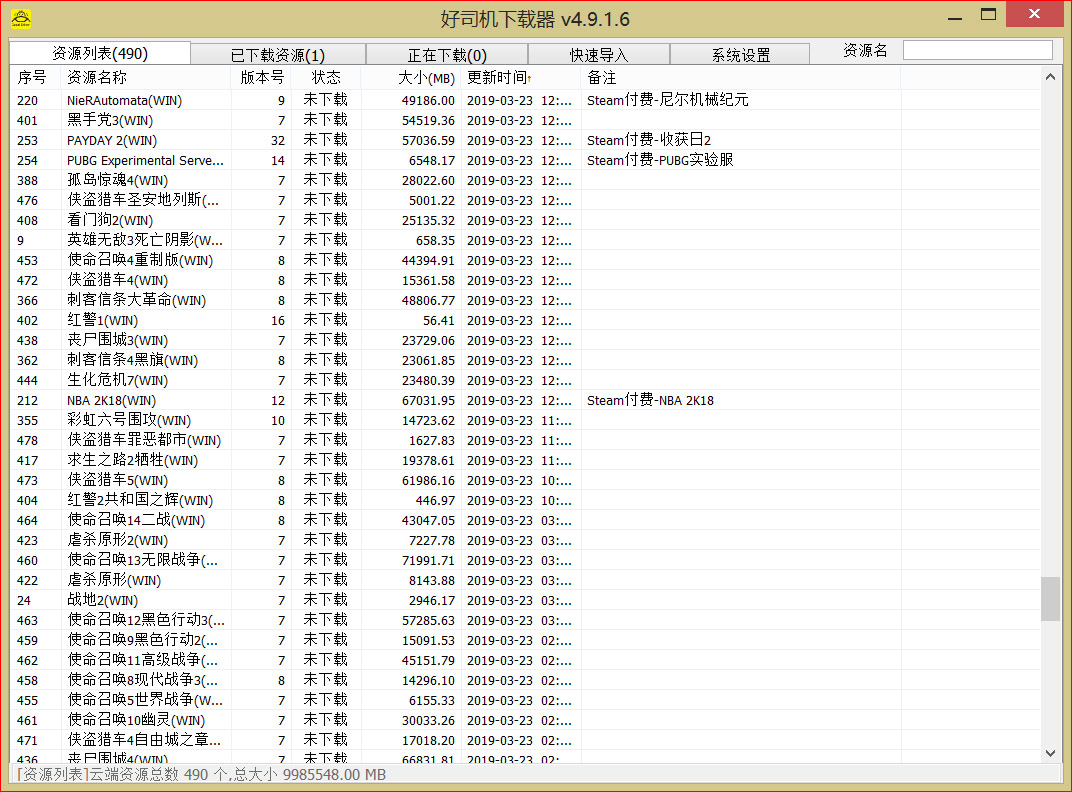This screenshot has width=1072, height=792.
Task: Select the 使命召唤10幽灵(WIN) row
Action: (525, 720)
